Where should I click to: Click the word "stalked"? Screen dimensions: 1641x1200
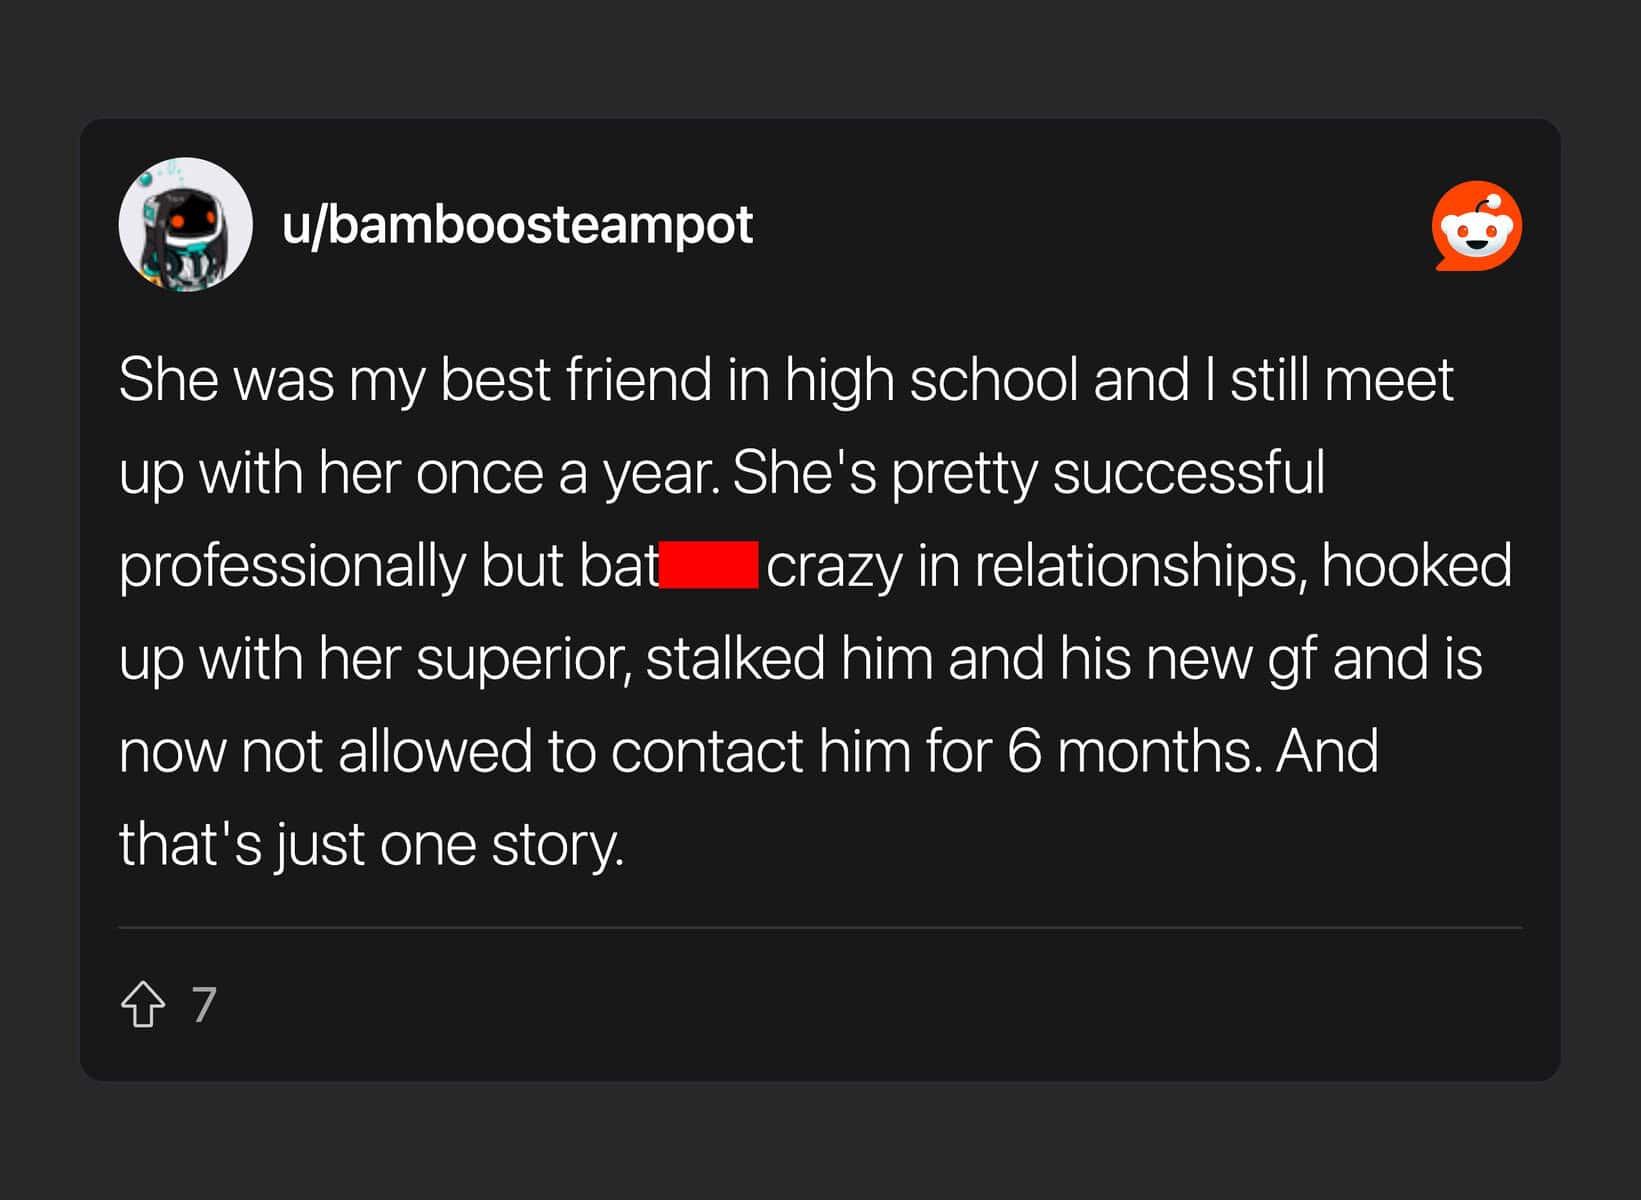735,659
